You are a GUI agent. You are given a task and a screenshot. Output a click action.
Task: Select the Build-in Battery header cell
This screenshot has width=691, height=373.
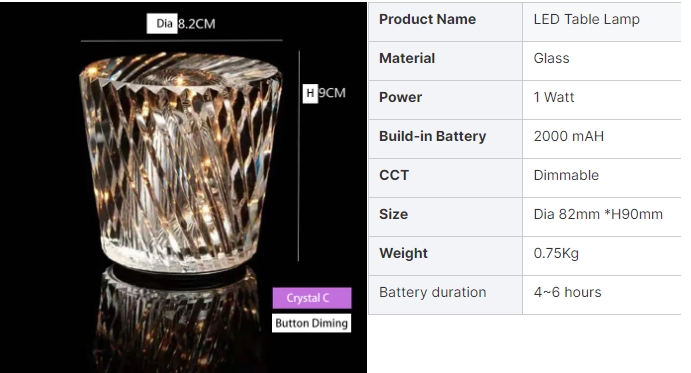pyautogui.click(x=446, y=139)
